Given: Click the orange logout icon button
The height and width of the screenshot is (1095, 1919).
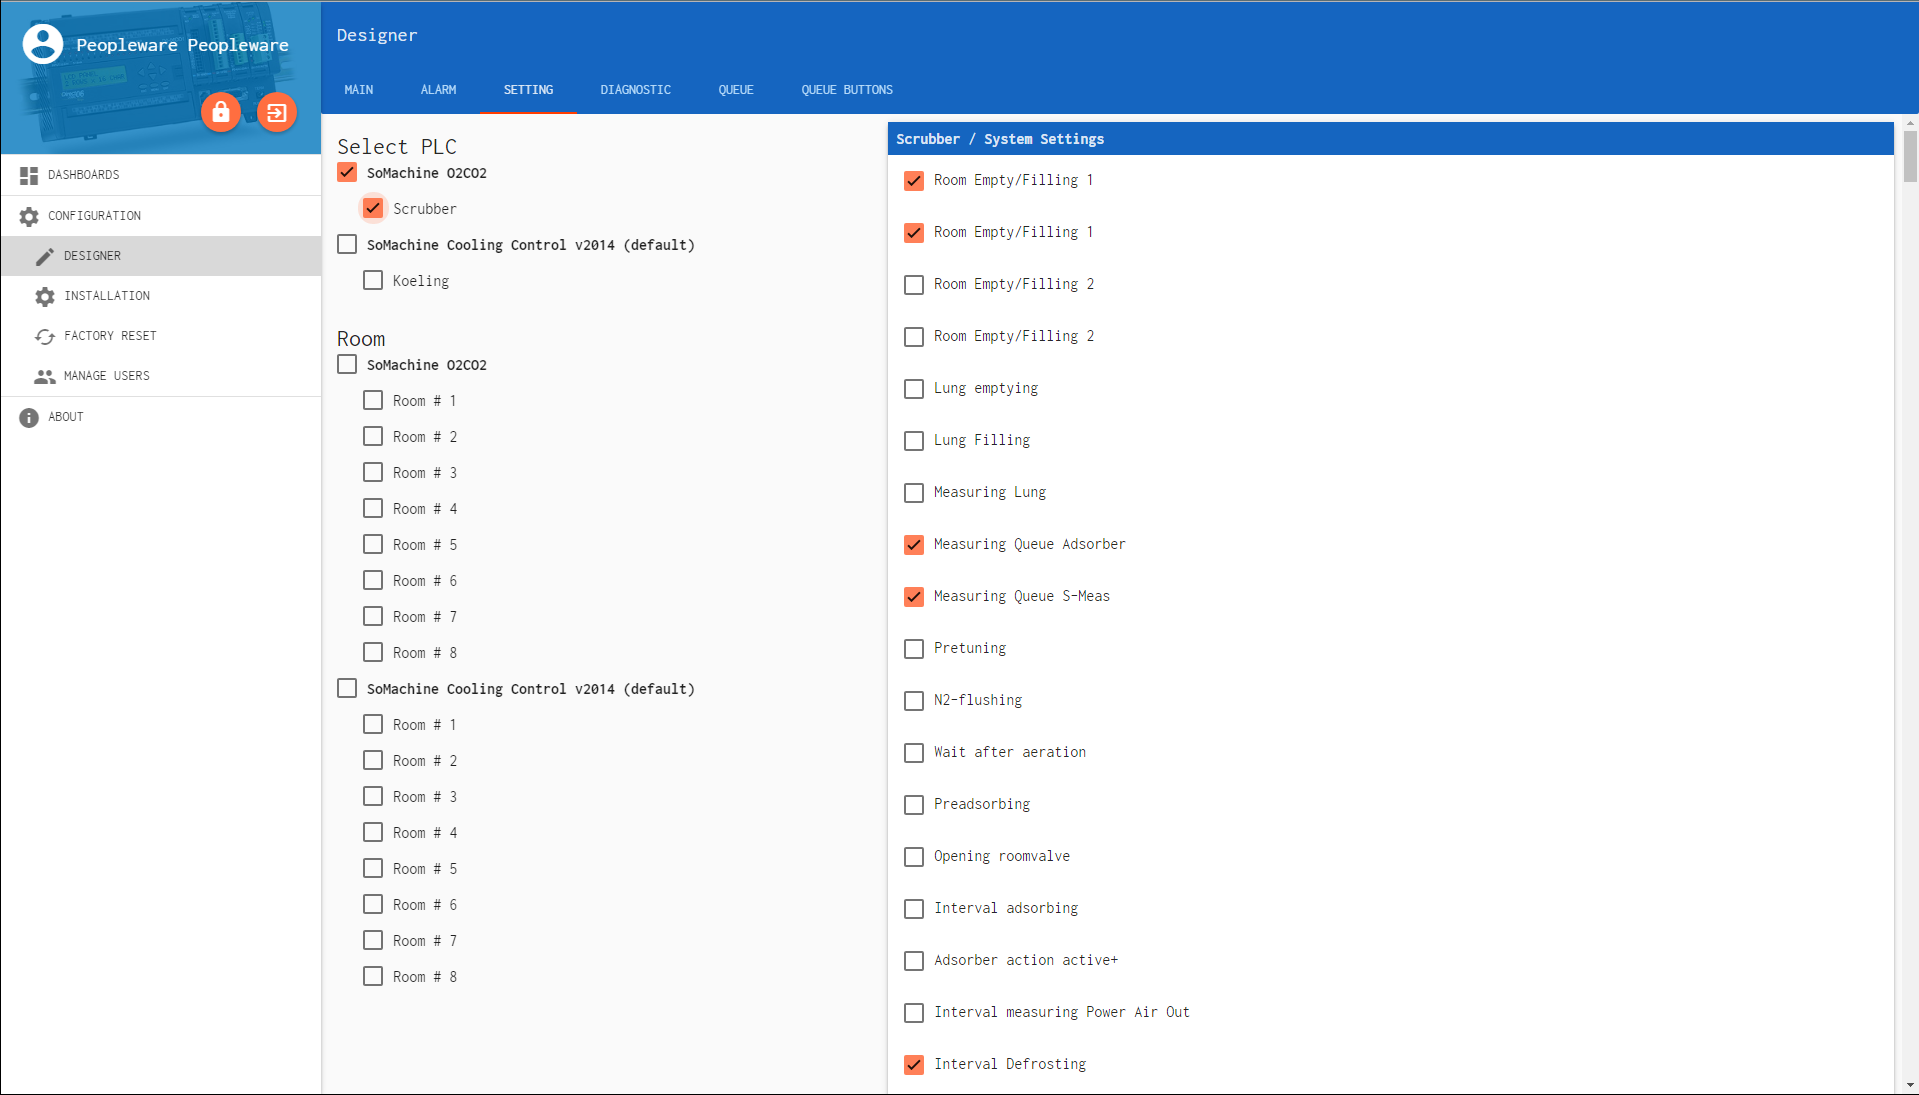Looking at the screenshot, I should click(277, 112).
